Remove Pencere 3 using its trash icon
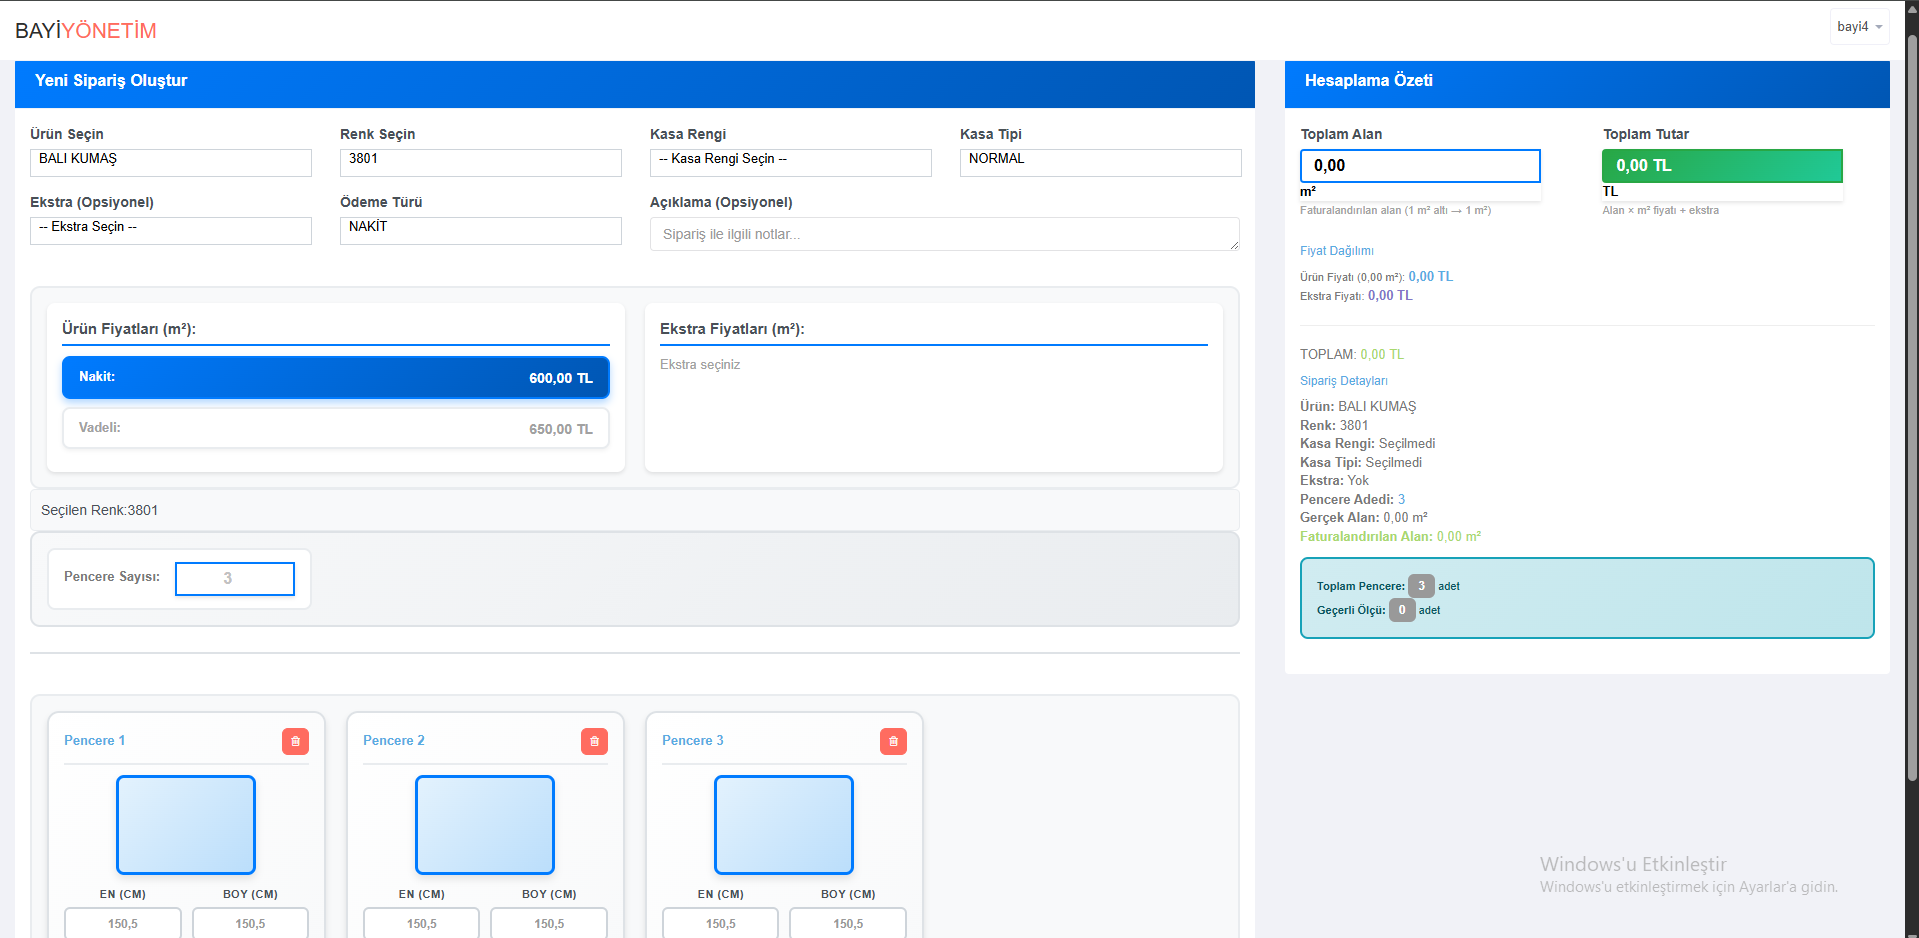 click(893, 741)
